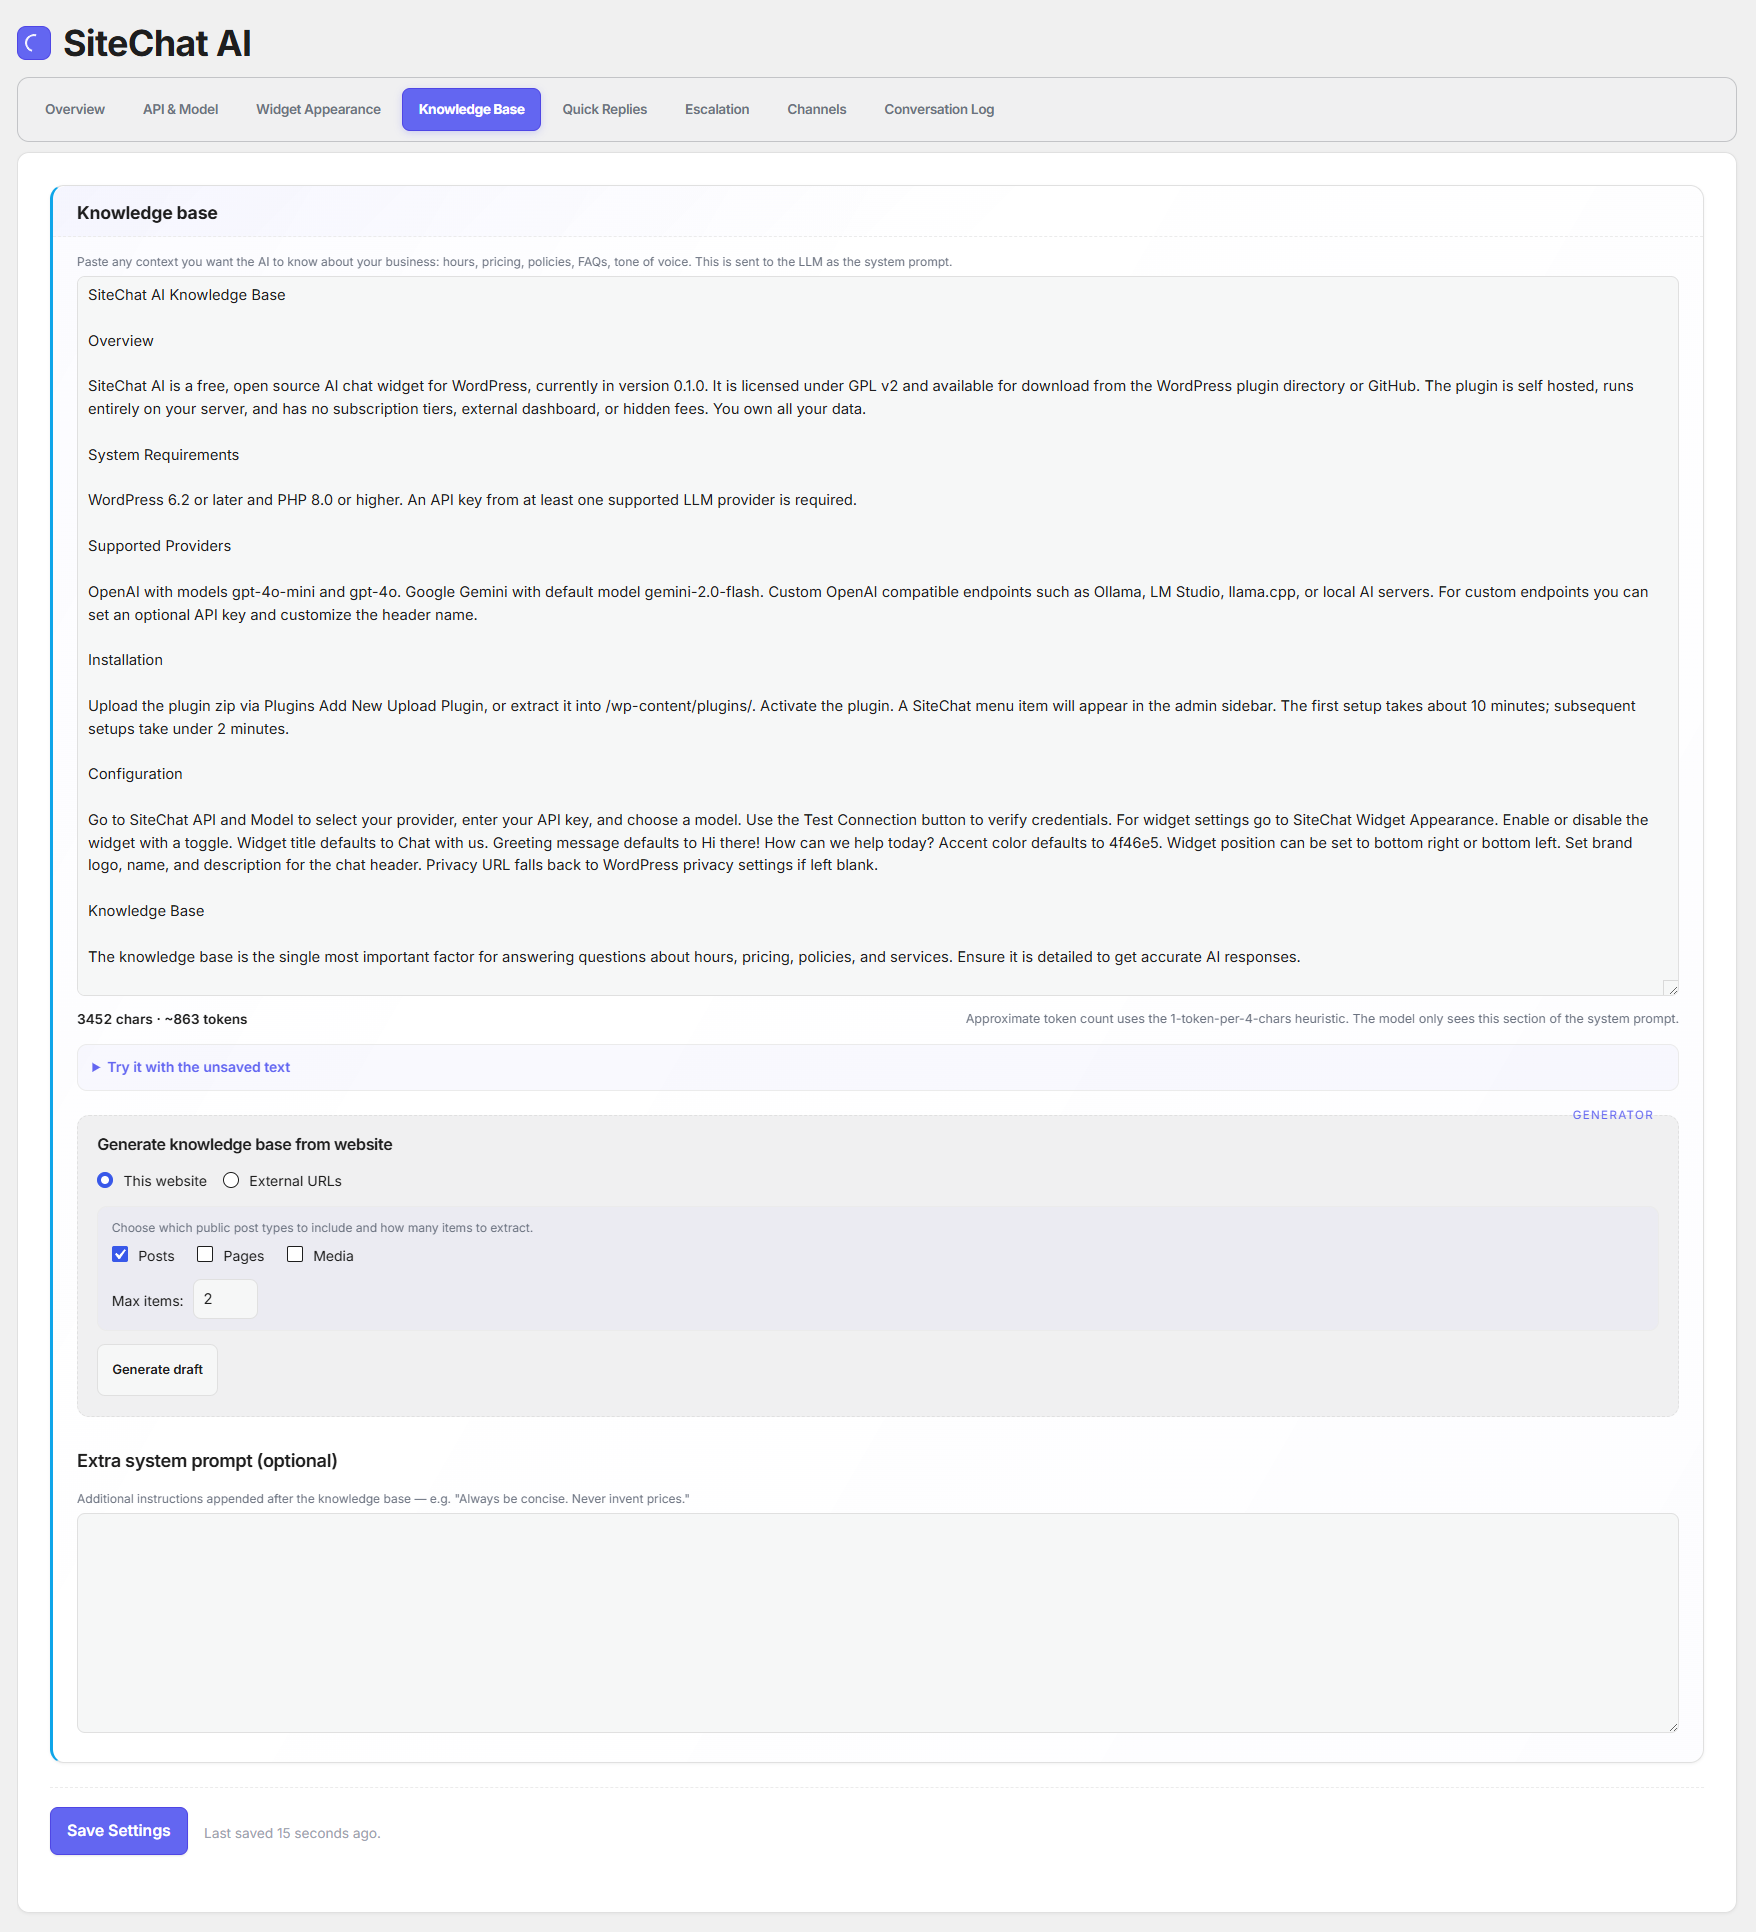
Task: Switch to the API & Model tab
Action: (180, 109)
